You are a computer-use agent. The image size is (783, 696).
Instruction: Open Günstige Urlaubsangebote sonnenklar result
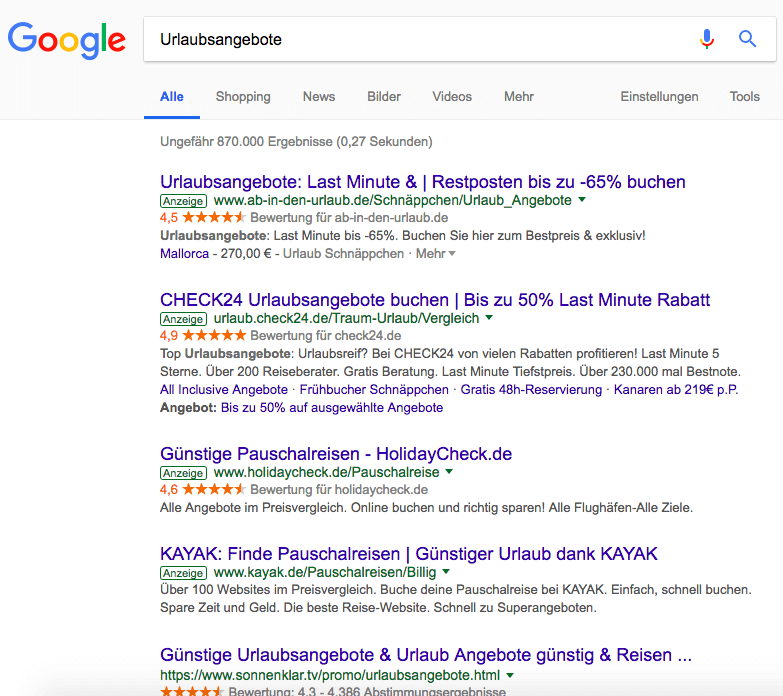pos(426,655)
